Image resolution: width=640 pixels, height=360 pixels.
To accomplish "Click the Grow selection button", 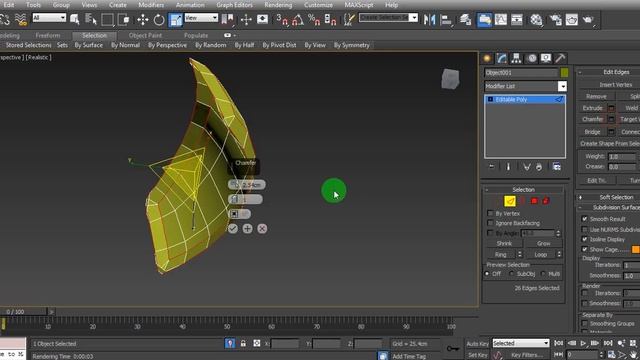I will pyautogui.click(x=543, y=243).
